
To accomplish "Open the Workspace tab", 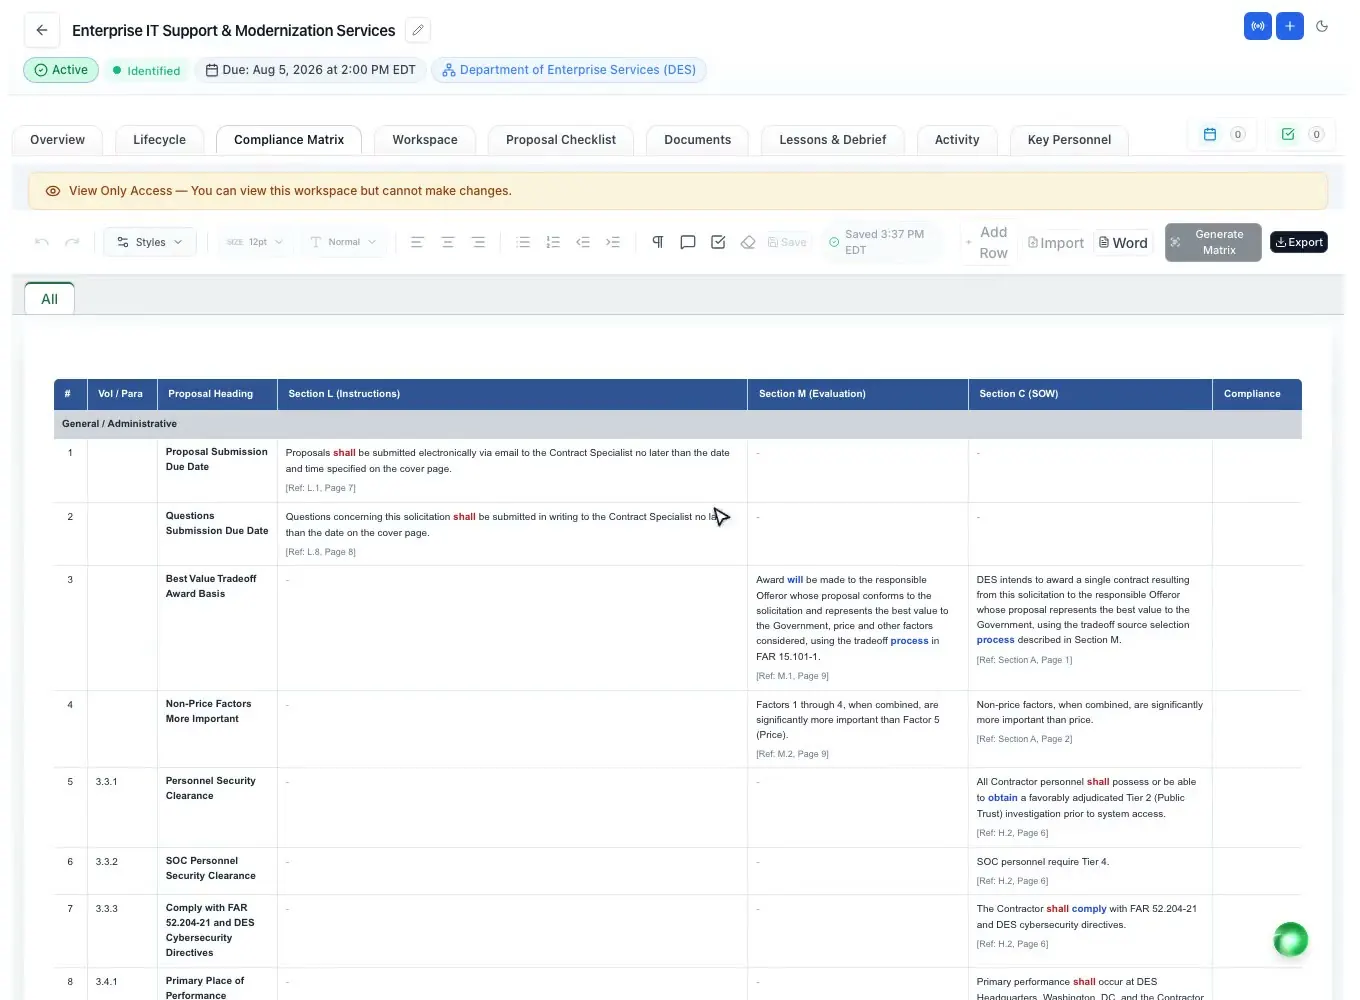I will tap(425, 140).
